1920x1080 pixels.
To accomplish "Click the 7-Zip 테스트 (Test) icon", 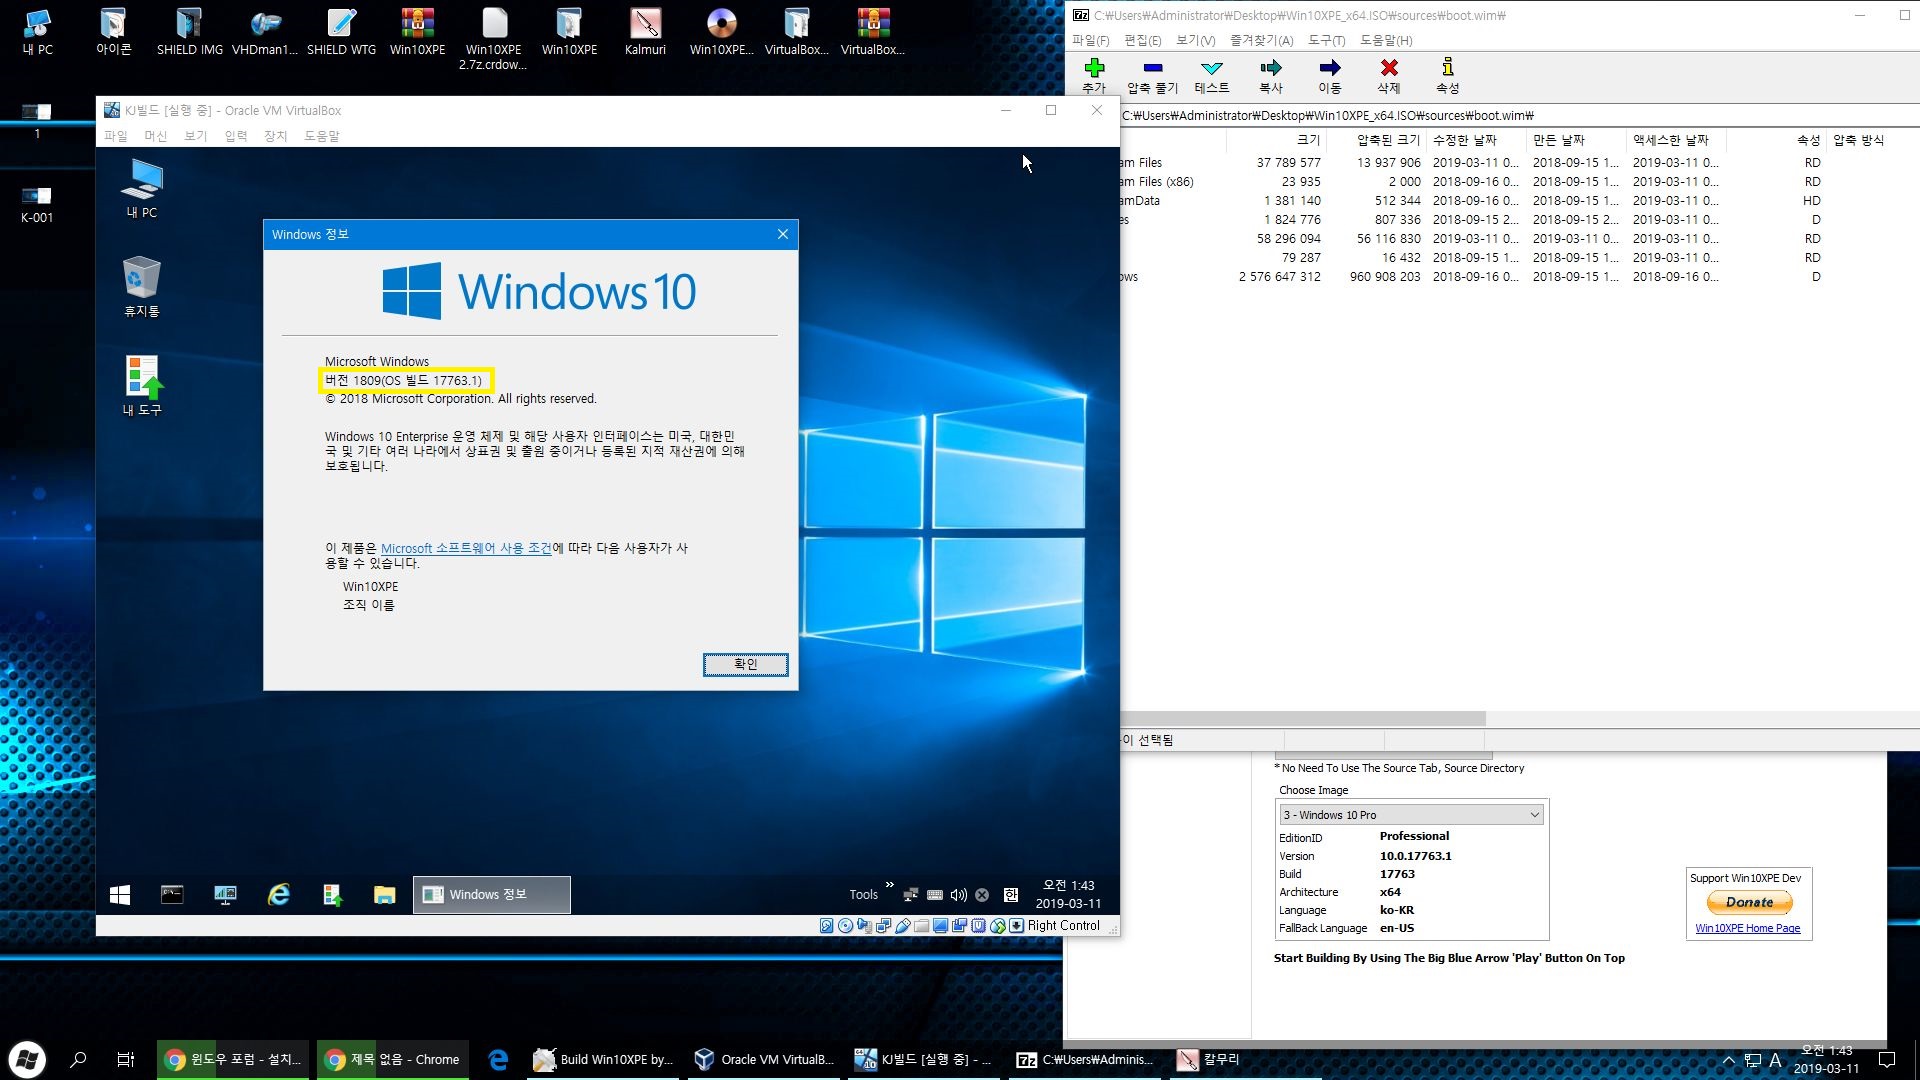I will click(x=1212, y=68).
